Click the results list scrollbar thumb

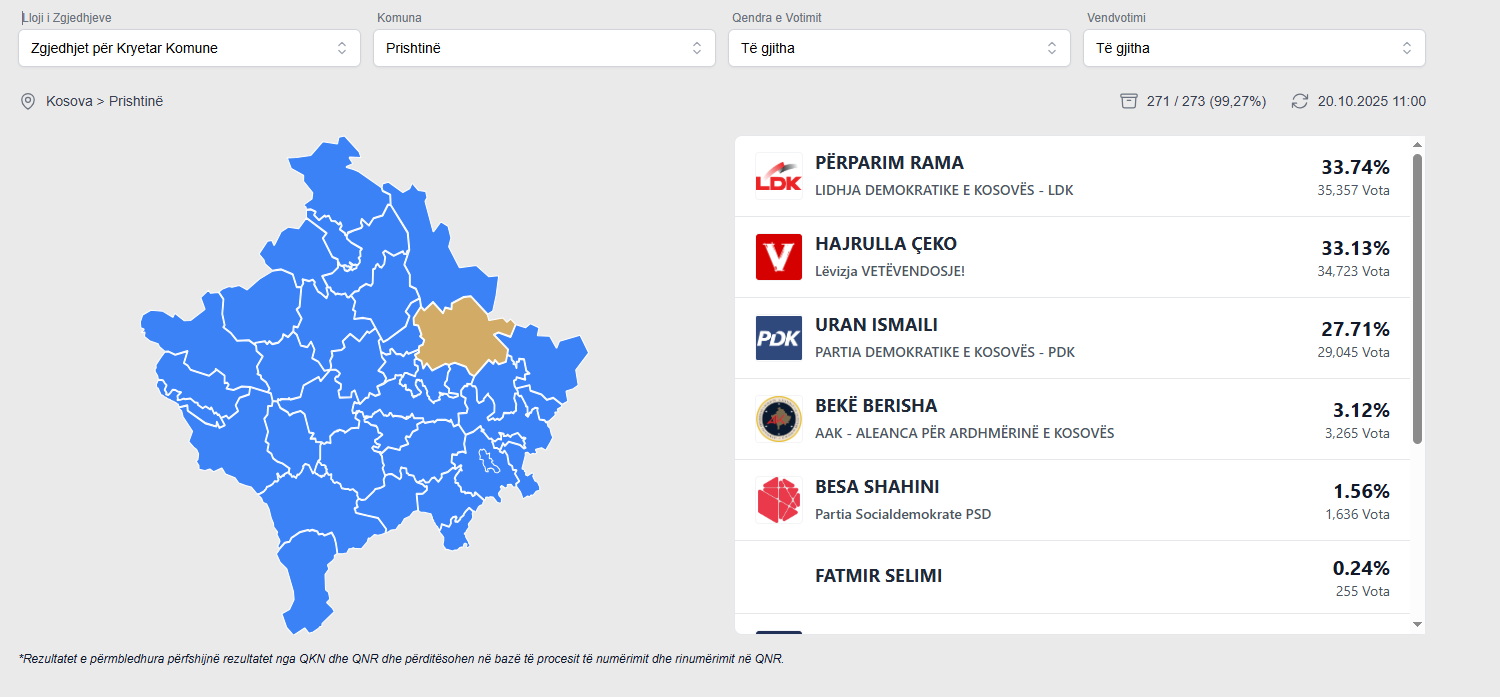(x=1417, y=298)
